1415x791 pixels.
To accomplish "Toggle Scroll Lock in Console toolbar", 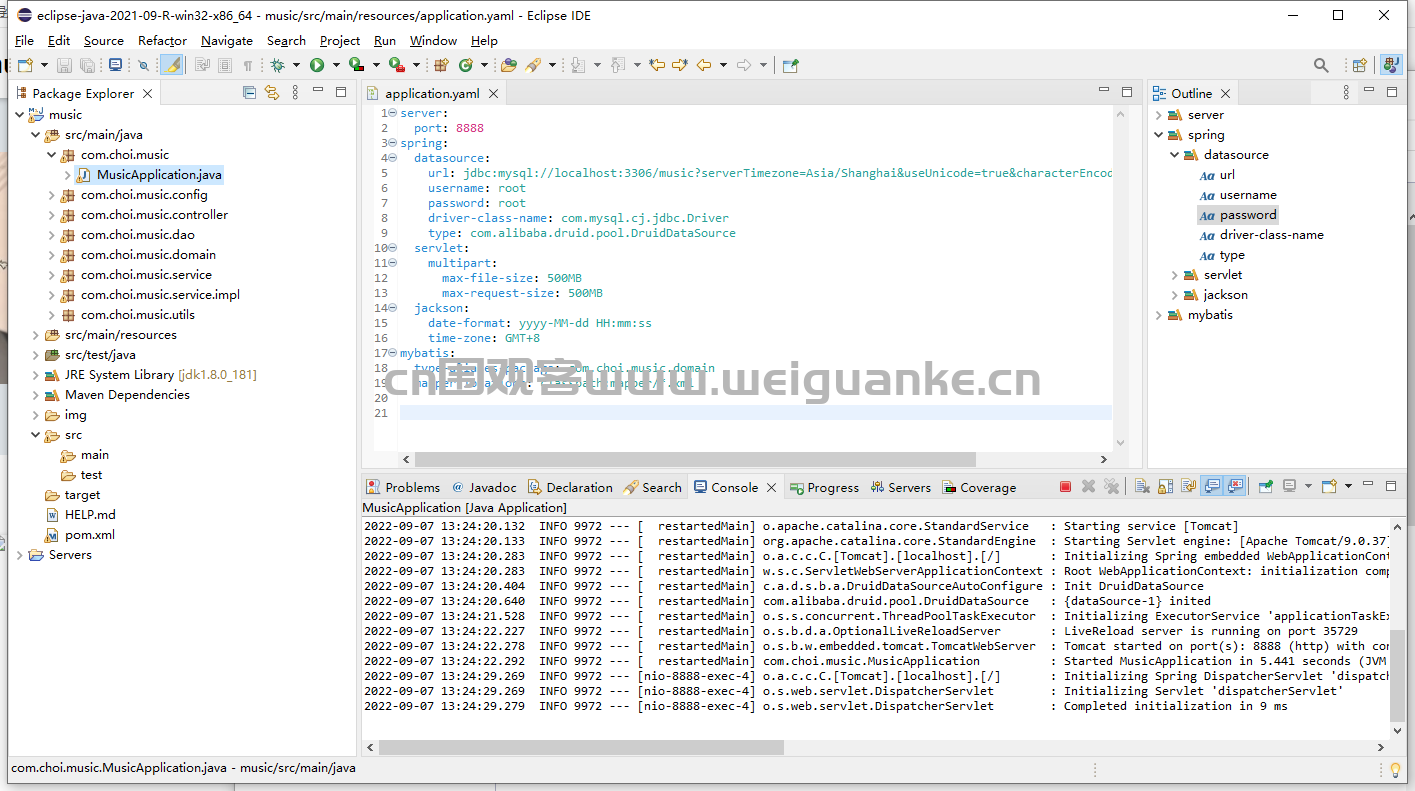I will (x=1165, y=487).
